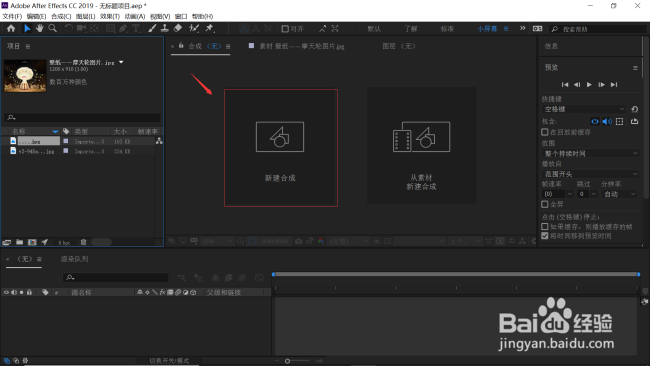Open the flowchart icon beside file list
Image resolution: width=650 pixels, height=366 pixels.
[159, 141]
